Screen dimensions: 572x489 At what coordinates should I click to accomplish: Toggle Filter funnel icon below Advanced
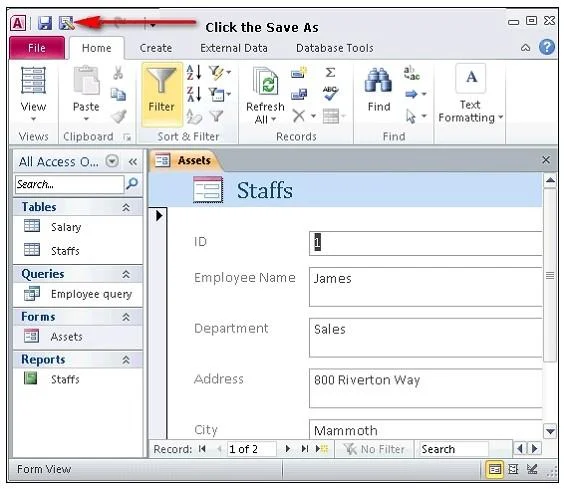click(x=216, y=116)
